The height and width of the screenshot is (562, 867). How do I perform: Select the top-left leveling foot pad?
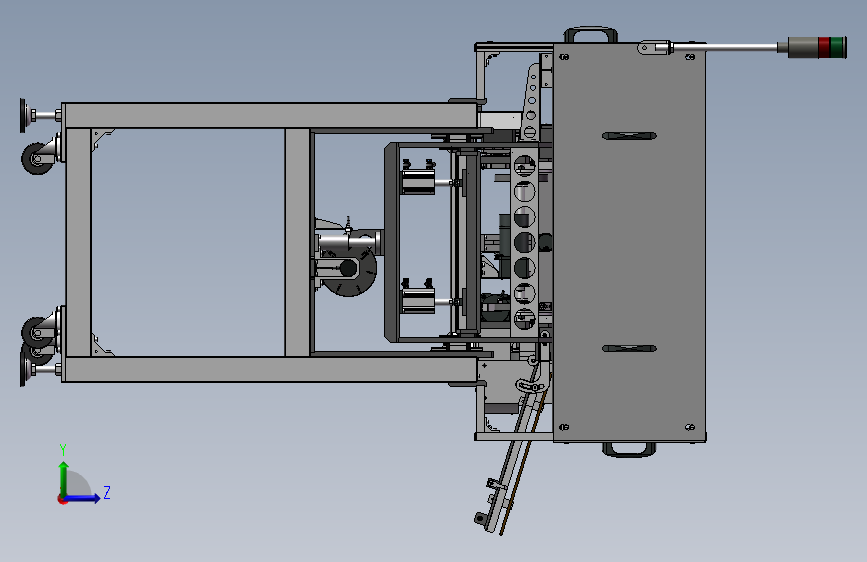tap(23, 116)
